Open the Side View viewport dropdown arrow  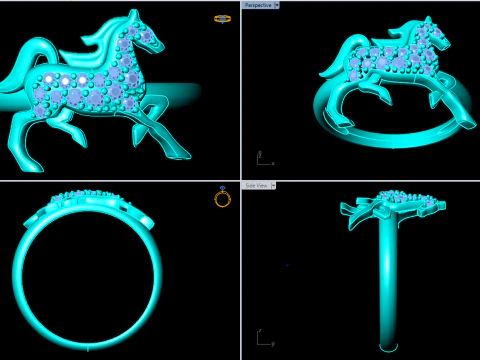(x=273, y=185)
